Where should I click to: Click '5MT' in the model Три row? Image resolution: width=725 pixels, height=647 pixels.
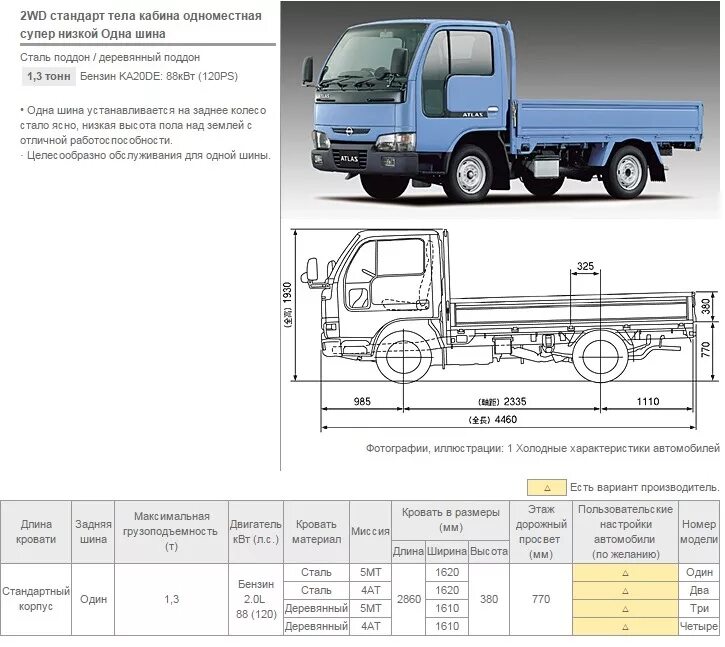370,609
